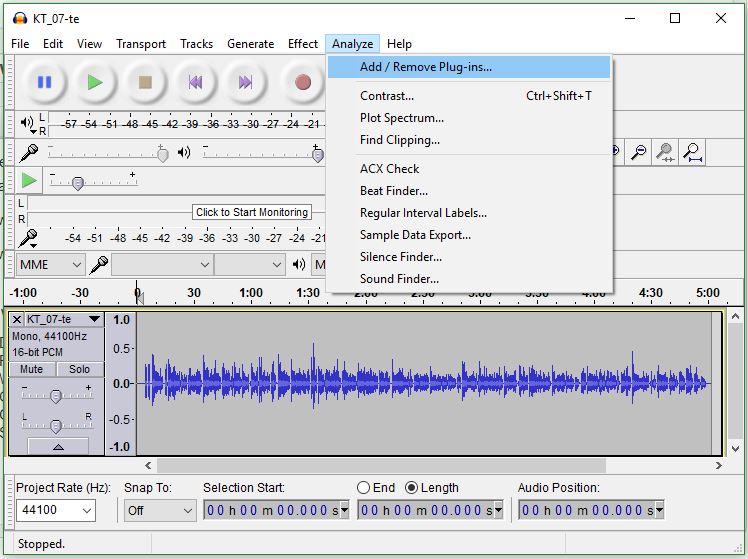748x559 pixels.
Task: Click the playback meter speaker icon
Action: (x=28, y=124)
